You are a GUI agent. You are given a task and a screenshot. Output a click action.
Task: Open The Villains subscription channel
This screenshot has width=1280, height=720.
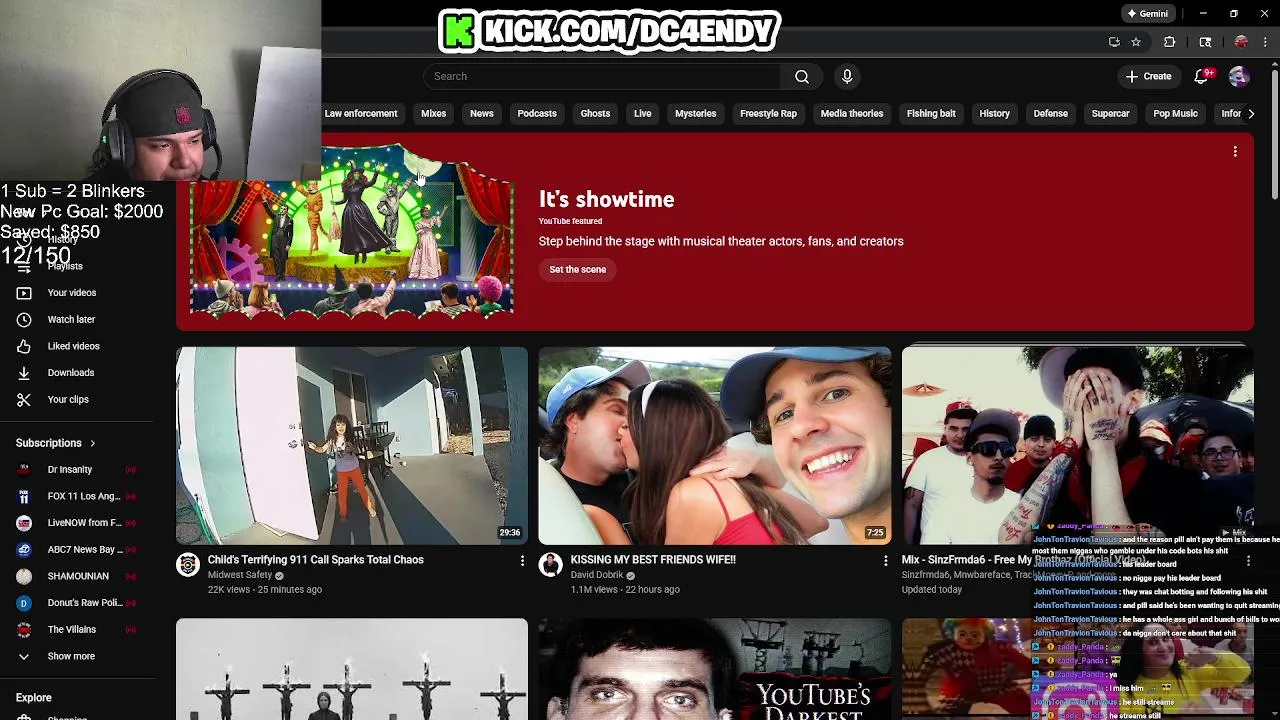click(76, 629)
